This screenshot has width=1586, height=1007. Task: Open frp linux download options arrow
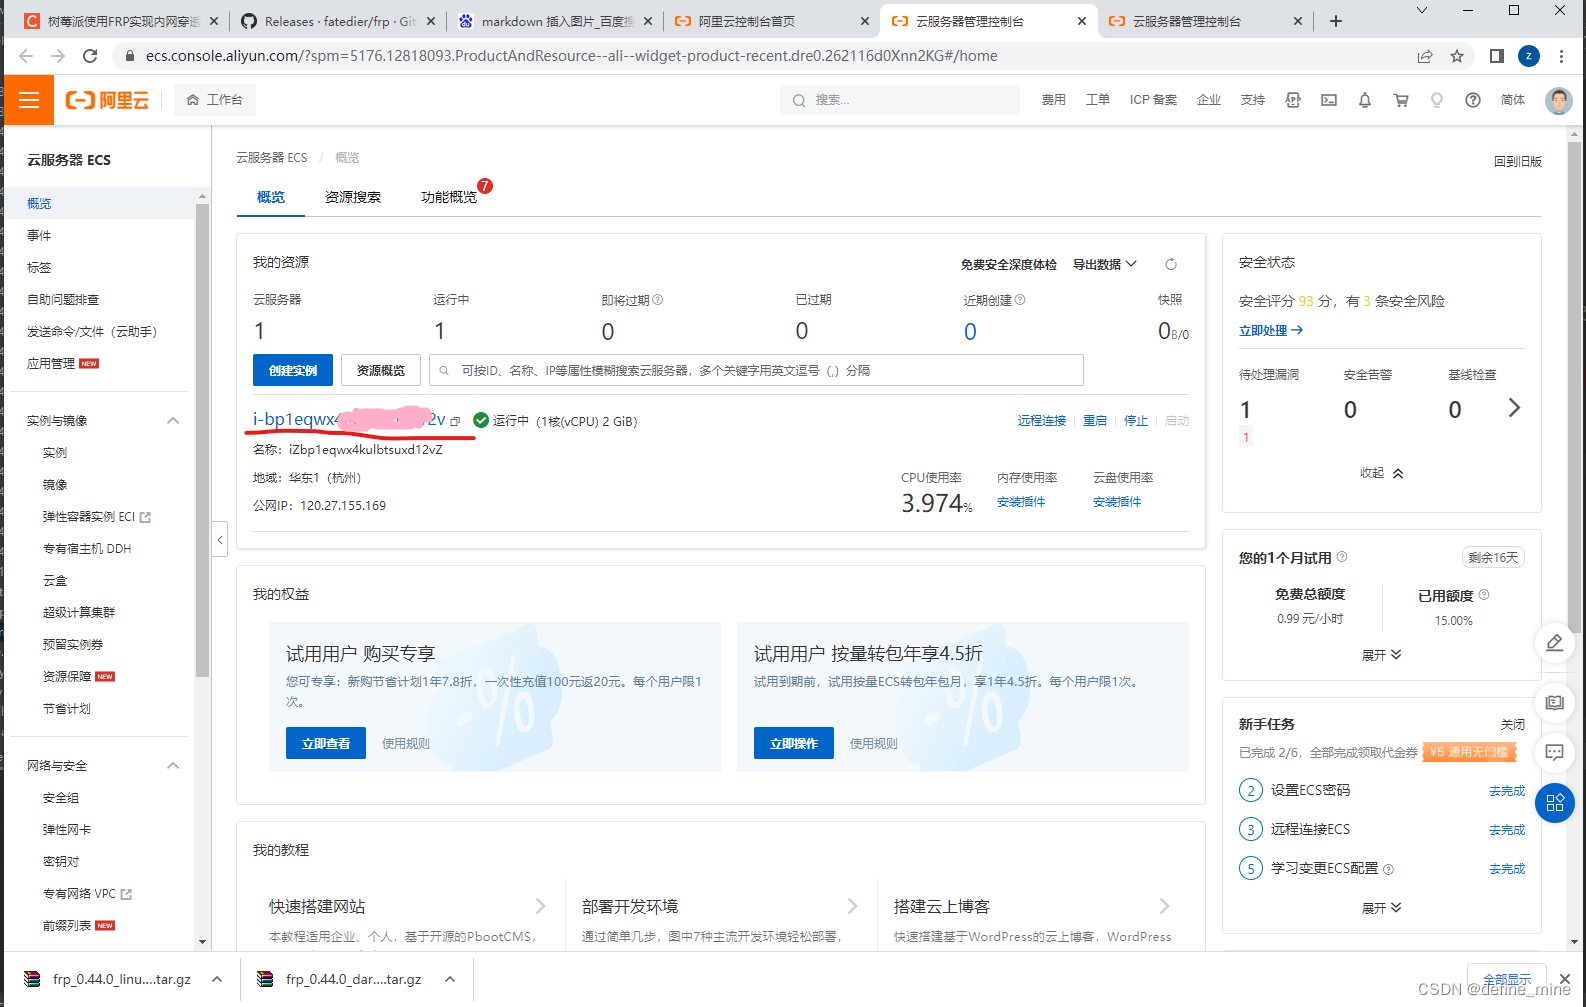pyautogui.click(x=217, y=979)
